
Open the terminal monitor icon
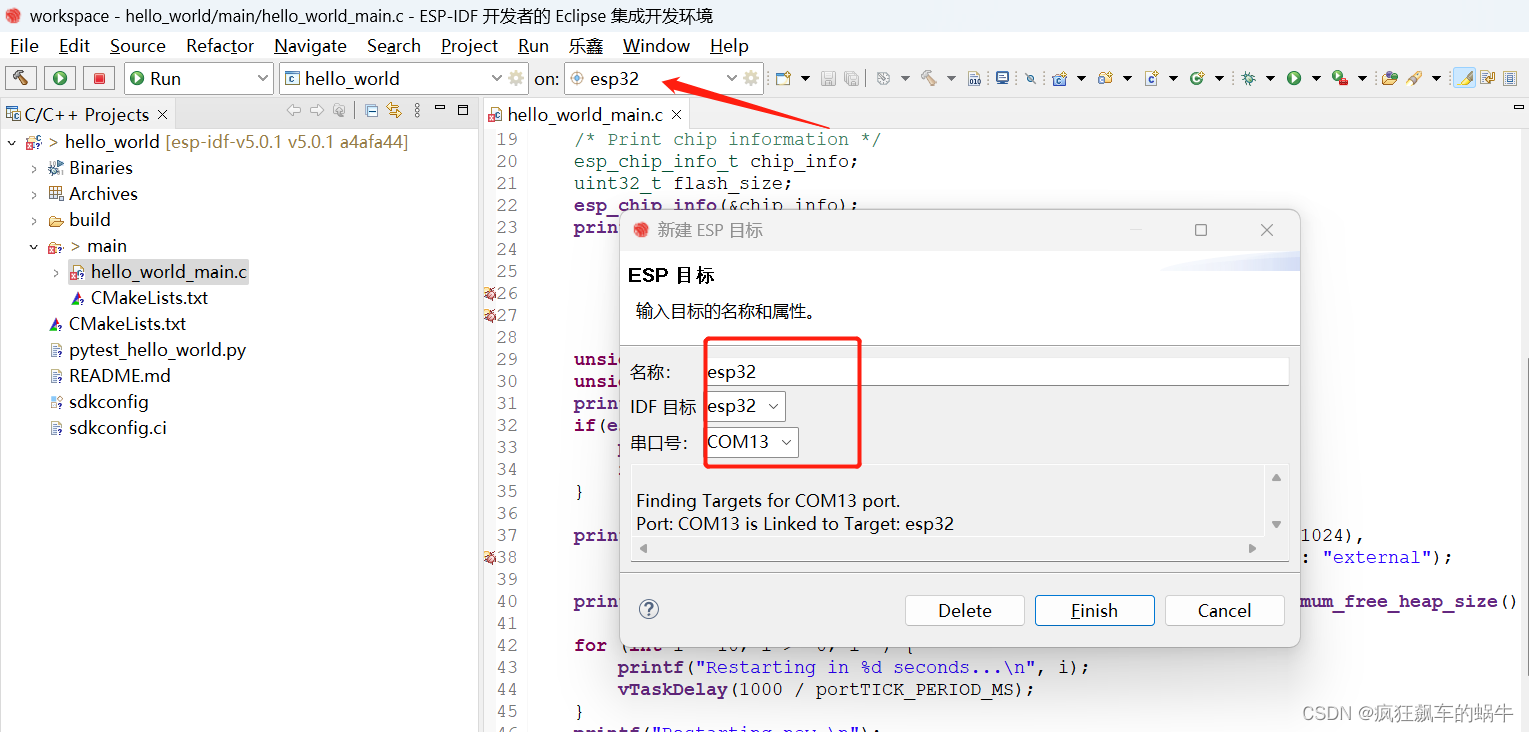pos(1002,78)
